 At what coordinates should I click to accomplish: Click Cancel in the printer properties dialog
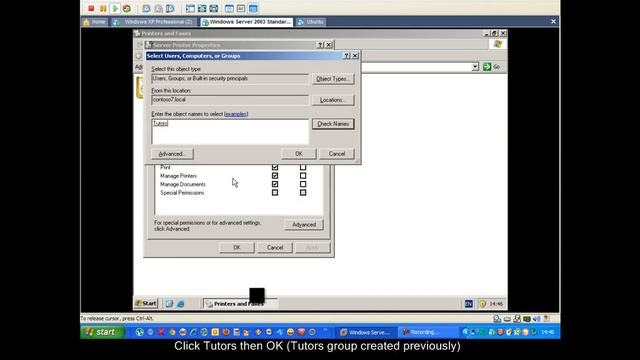pos(275,247)
